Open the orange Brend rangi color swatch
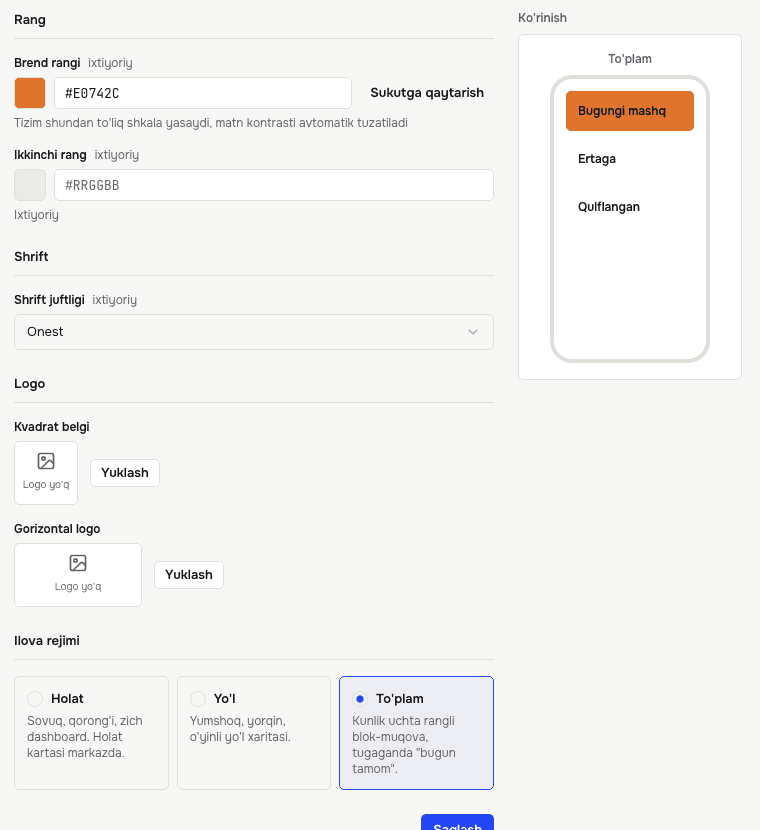This screenshot has height=830, width=760. [x=30, y=93]
